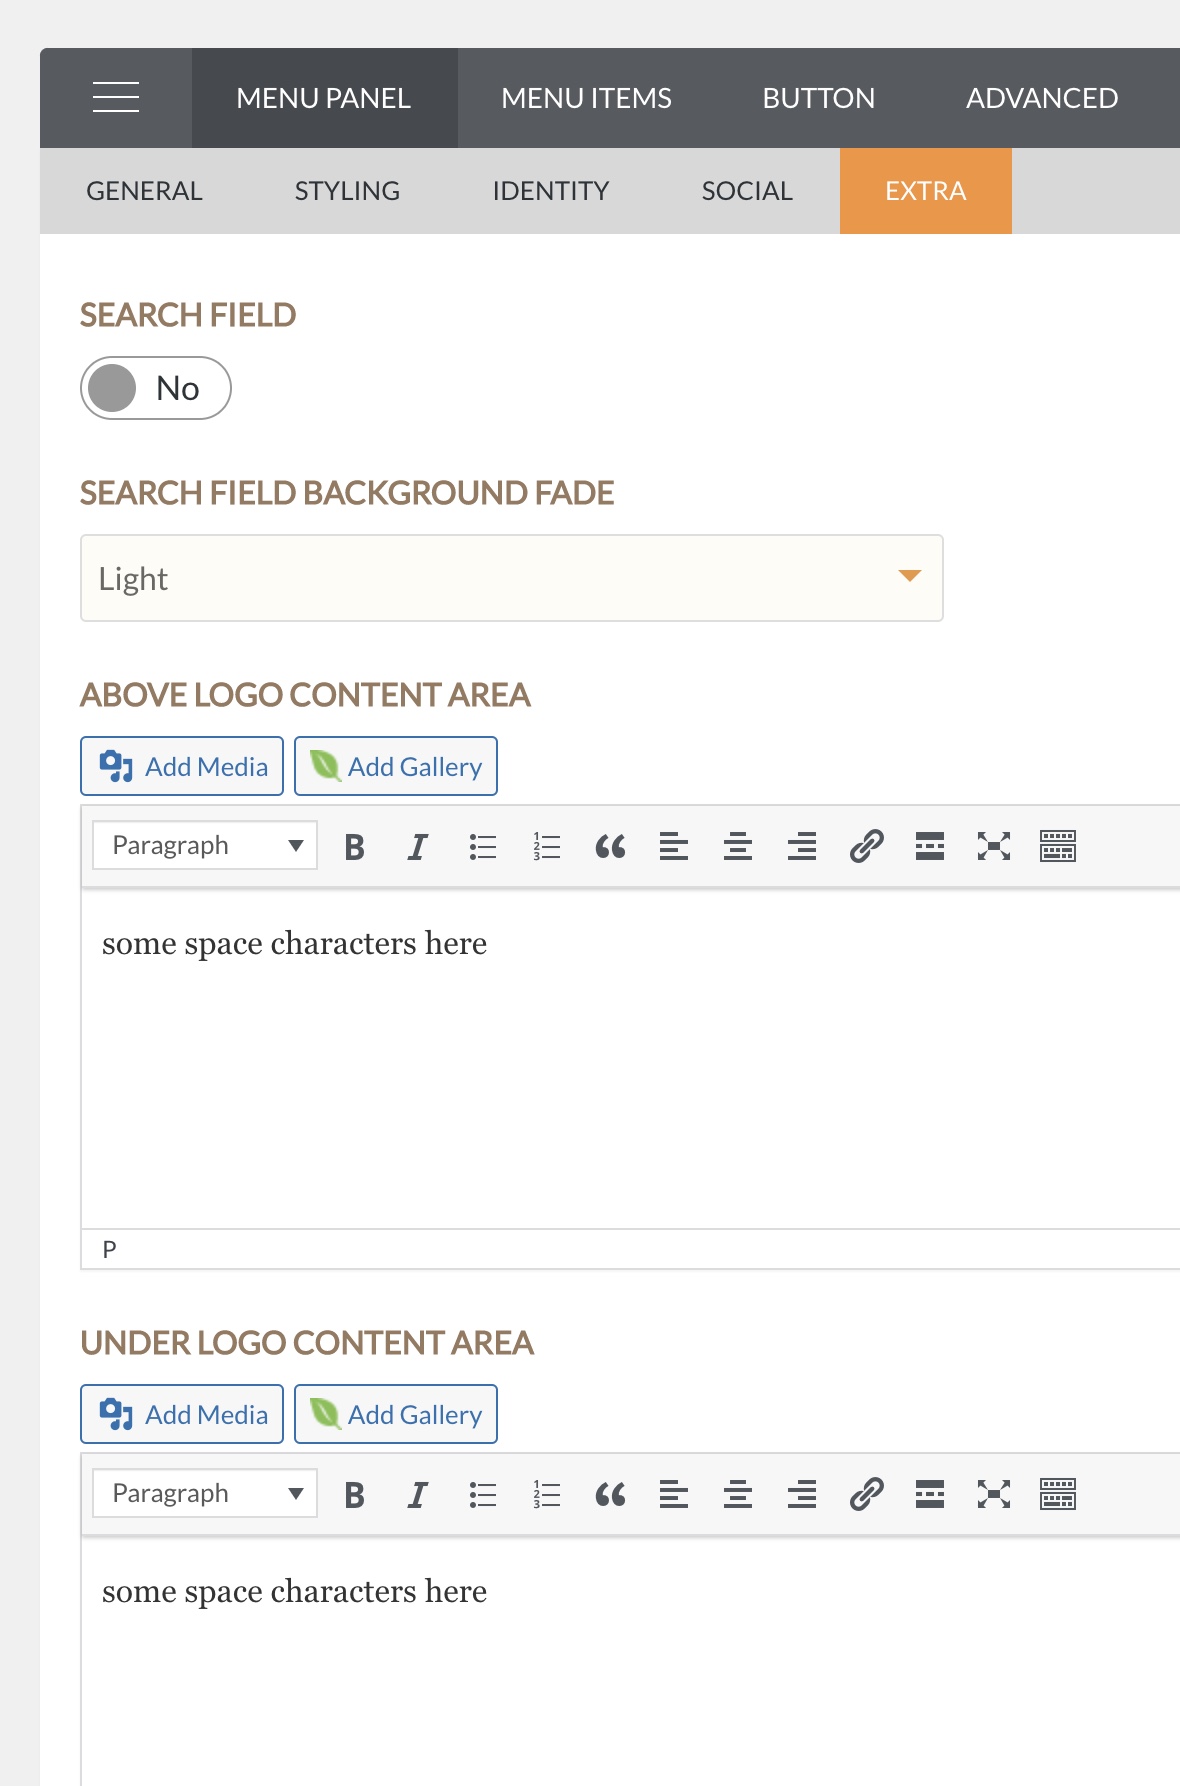
Task: Open the Social sub-tab
Action: pyautogui.click(x=747, y=191)
